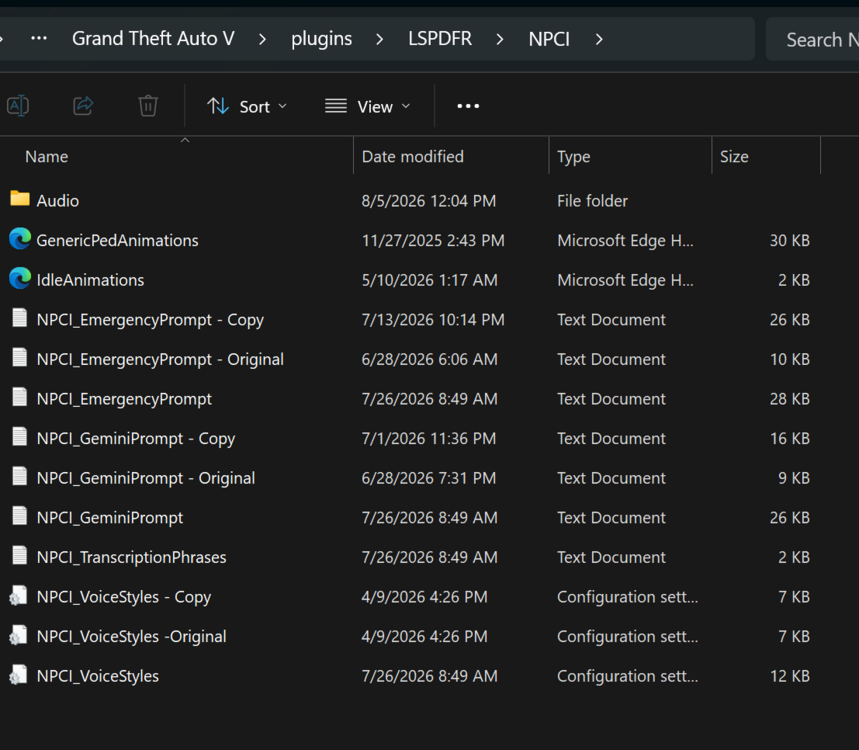Select NPCI_VoiceStyles - Copy file name
Viewport: 859px width, 750px height.
pos(124,597)
